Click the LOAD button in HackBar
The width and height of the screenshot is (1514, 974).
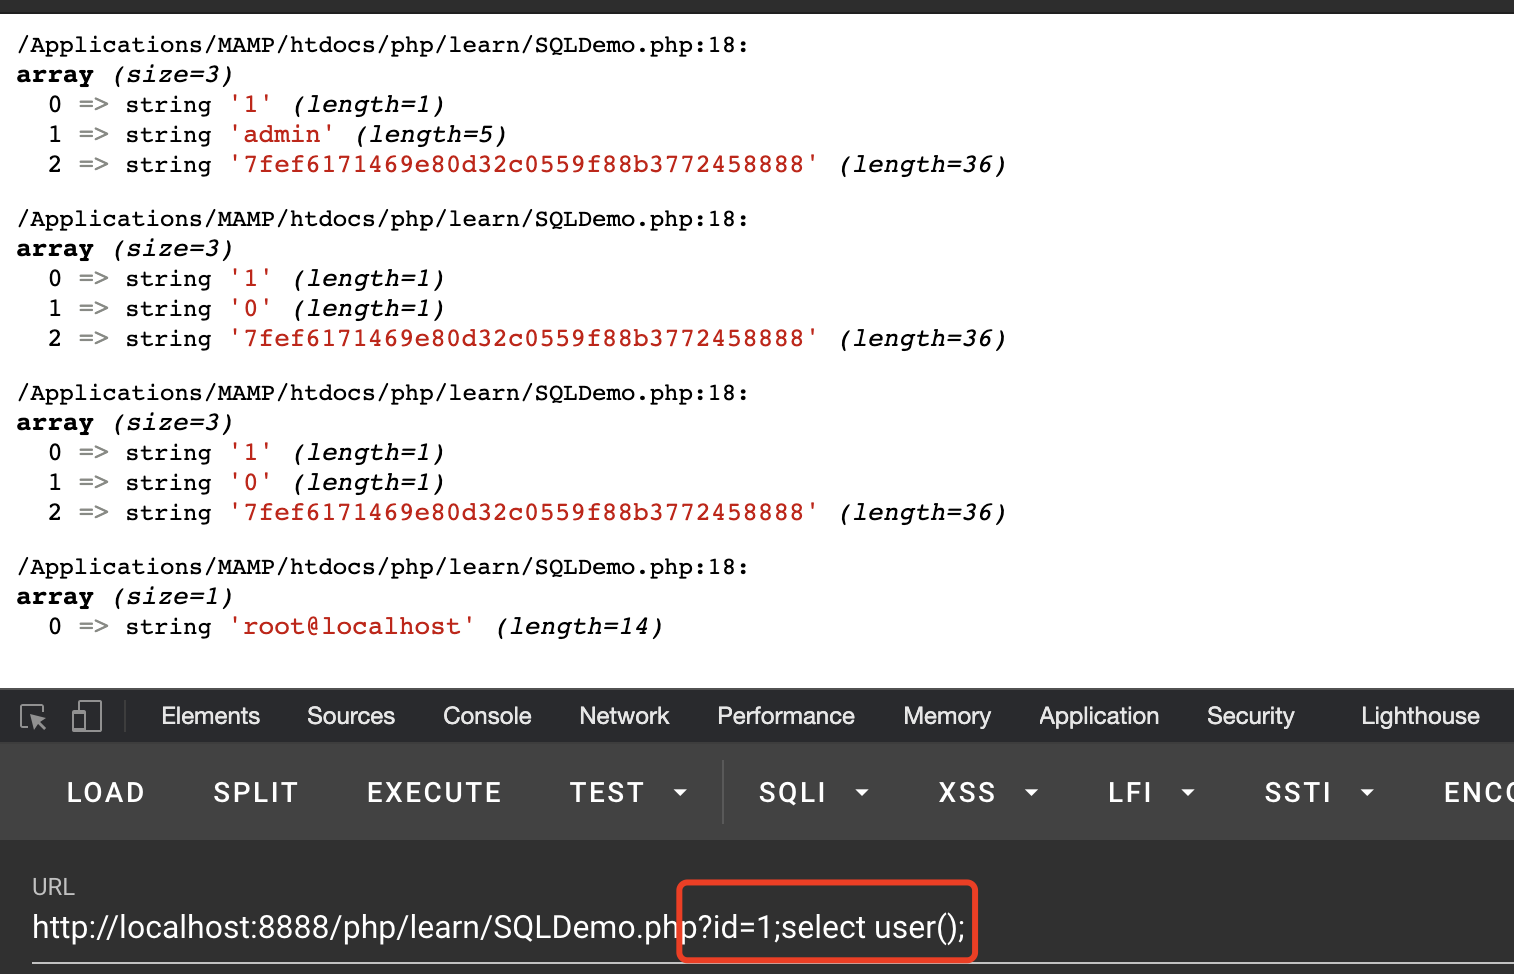pos(106,792)
